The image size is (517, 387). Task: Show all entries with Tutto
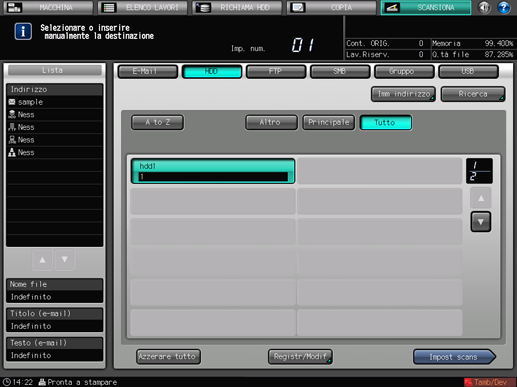(386, 122)
